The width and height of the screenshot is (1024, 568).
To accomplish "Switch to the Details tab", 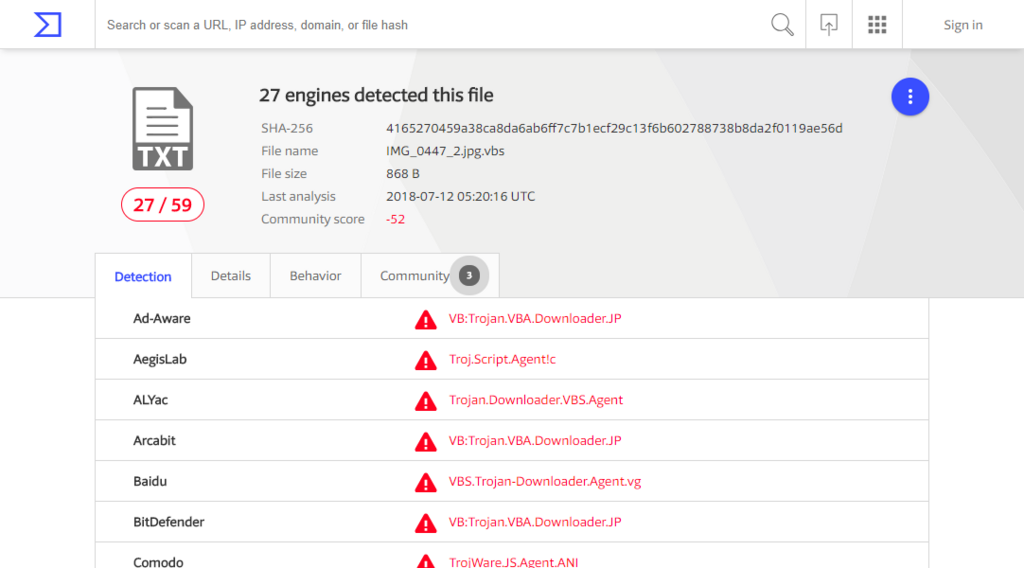I will coord(231,276).
